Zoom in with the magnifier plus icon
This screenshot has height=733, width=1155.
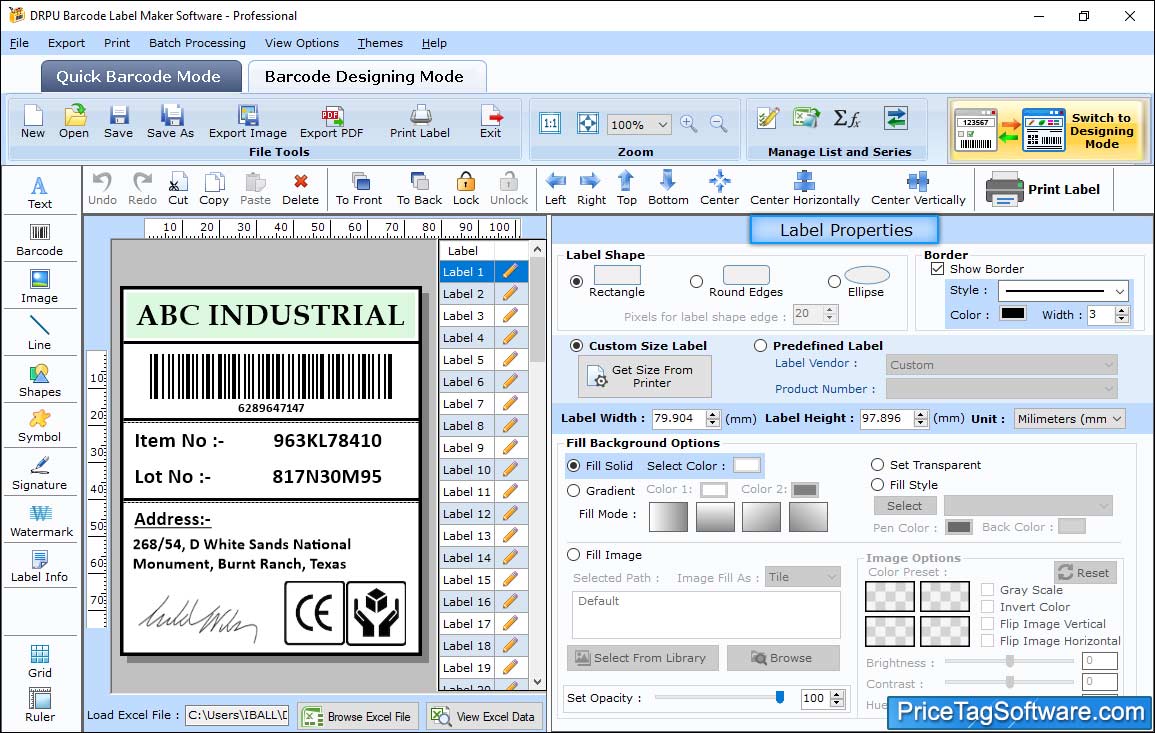689,124
